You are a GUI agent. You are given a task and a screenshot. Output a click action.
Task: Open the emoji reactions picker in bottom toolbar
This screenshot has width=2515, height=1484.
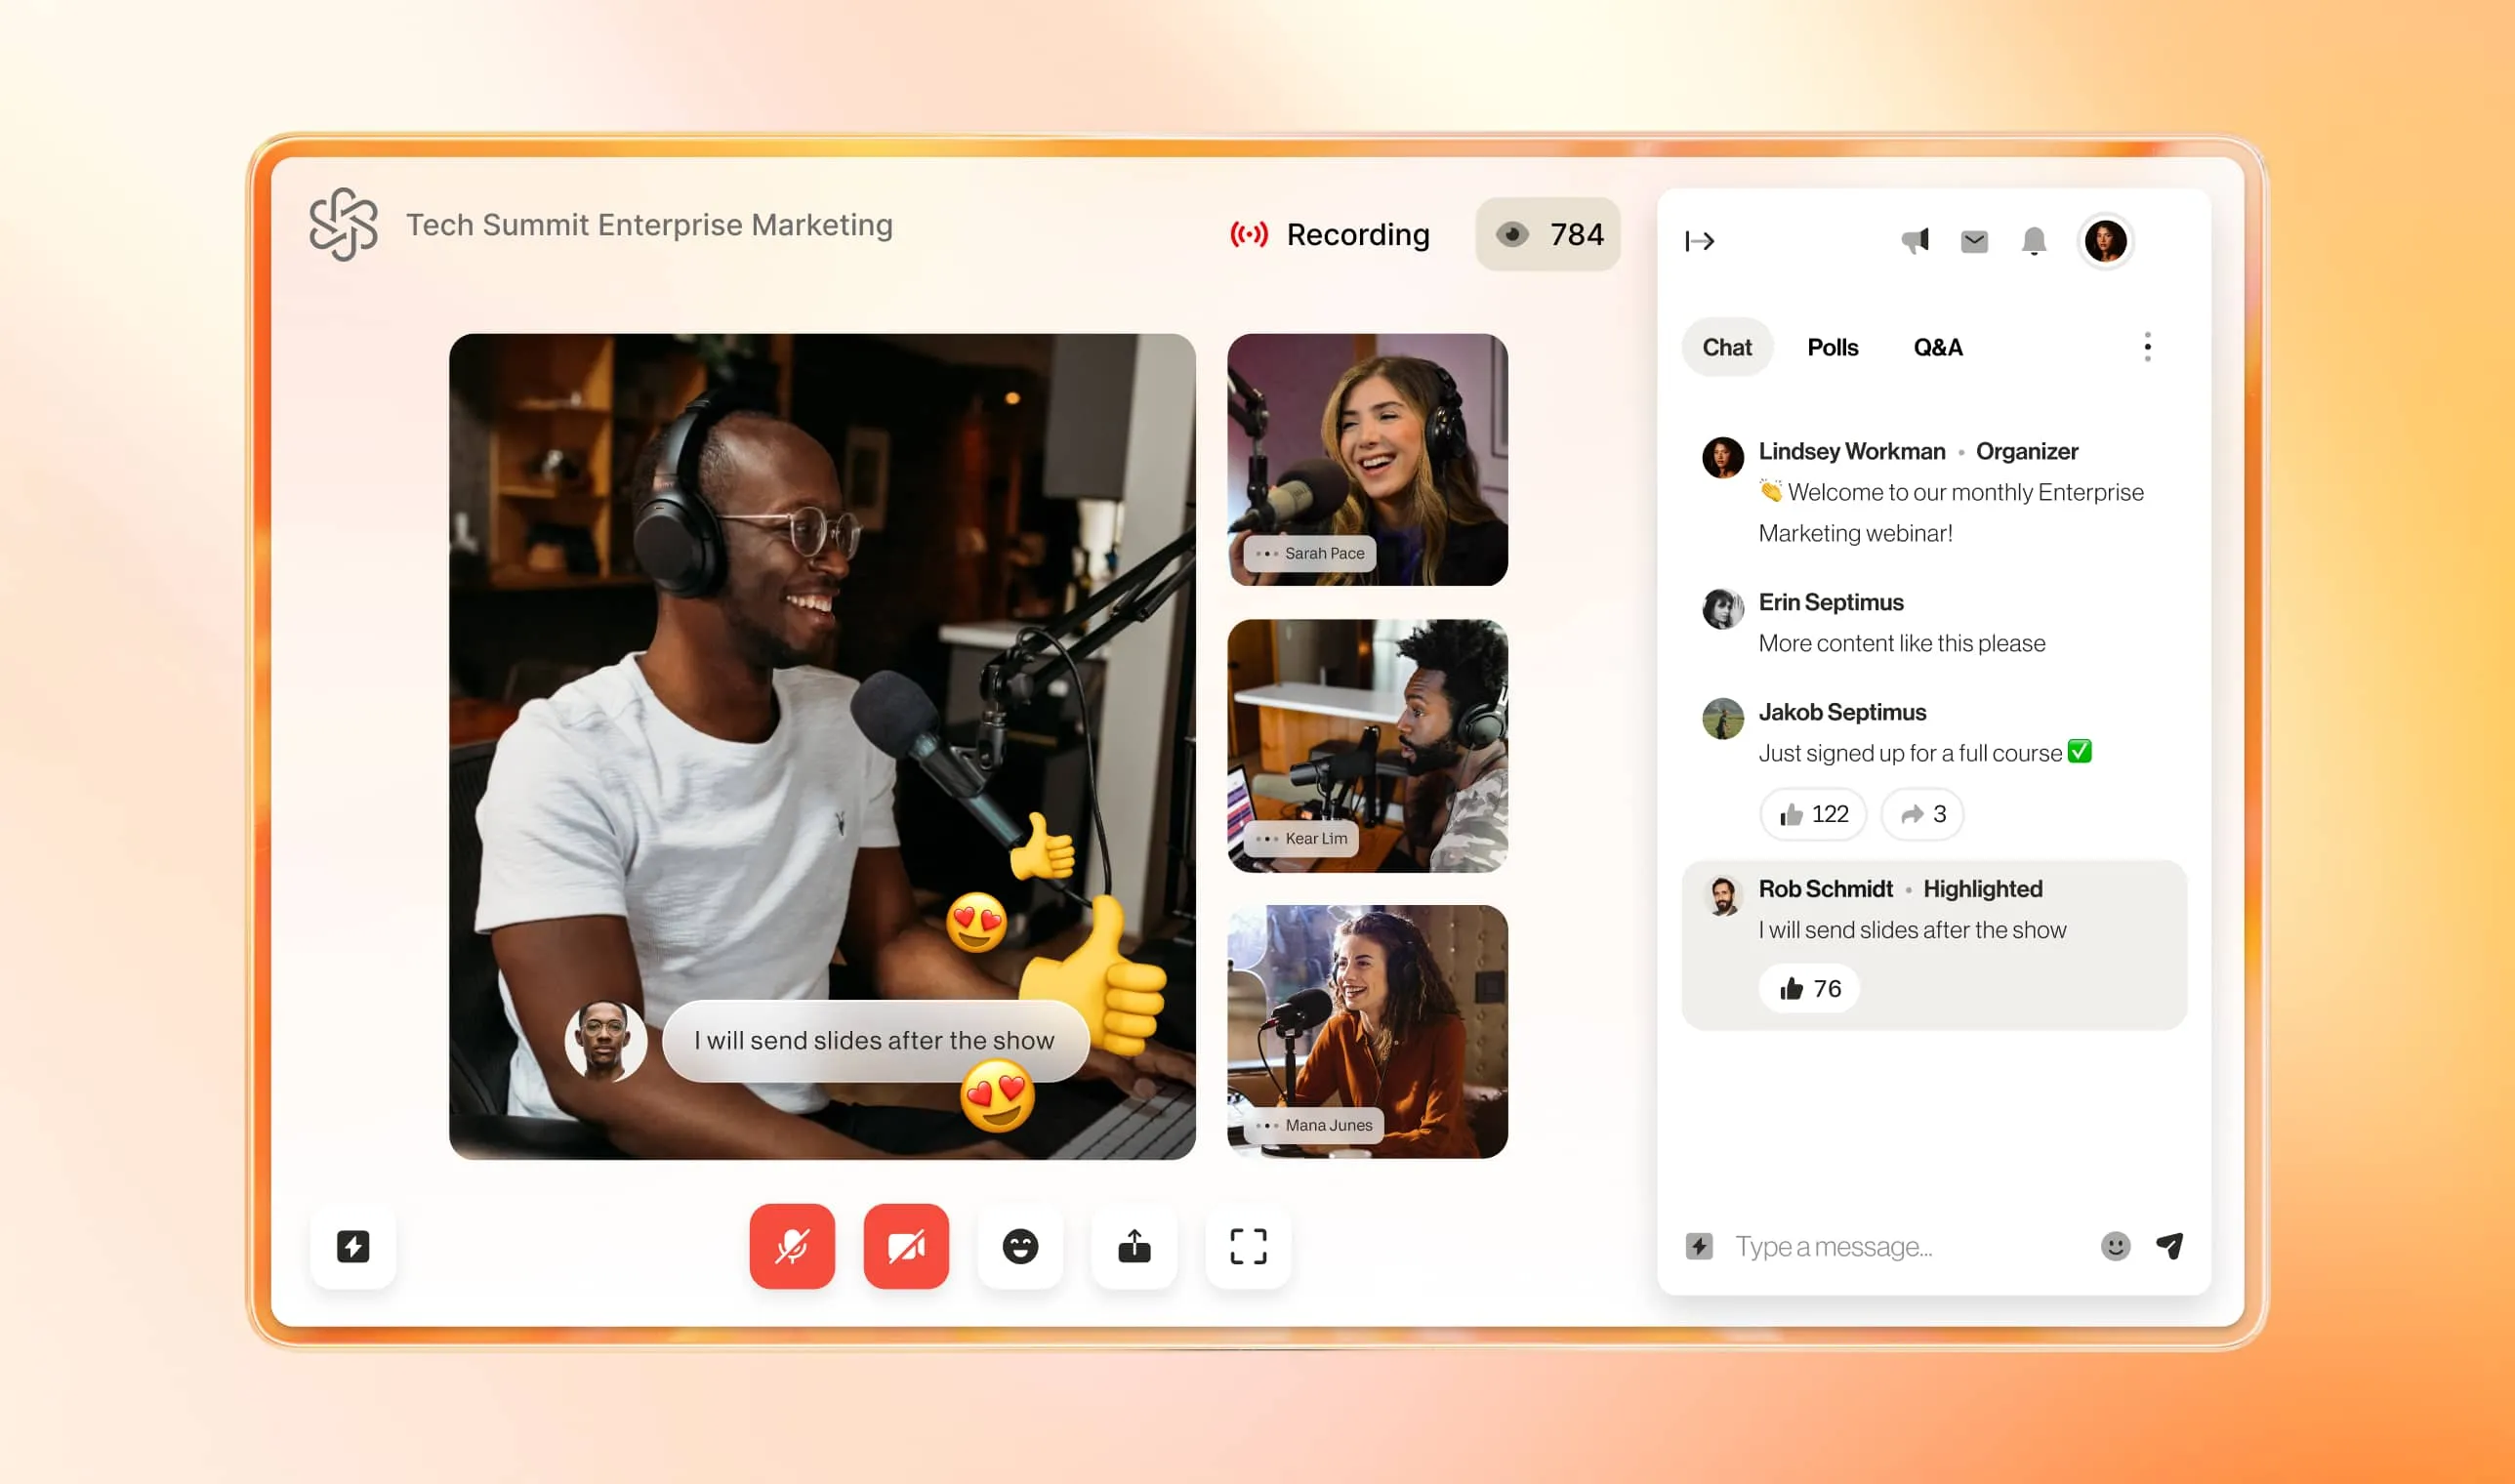pyautogui.click(x=1020, y=1246)
